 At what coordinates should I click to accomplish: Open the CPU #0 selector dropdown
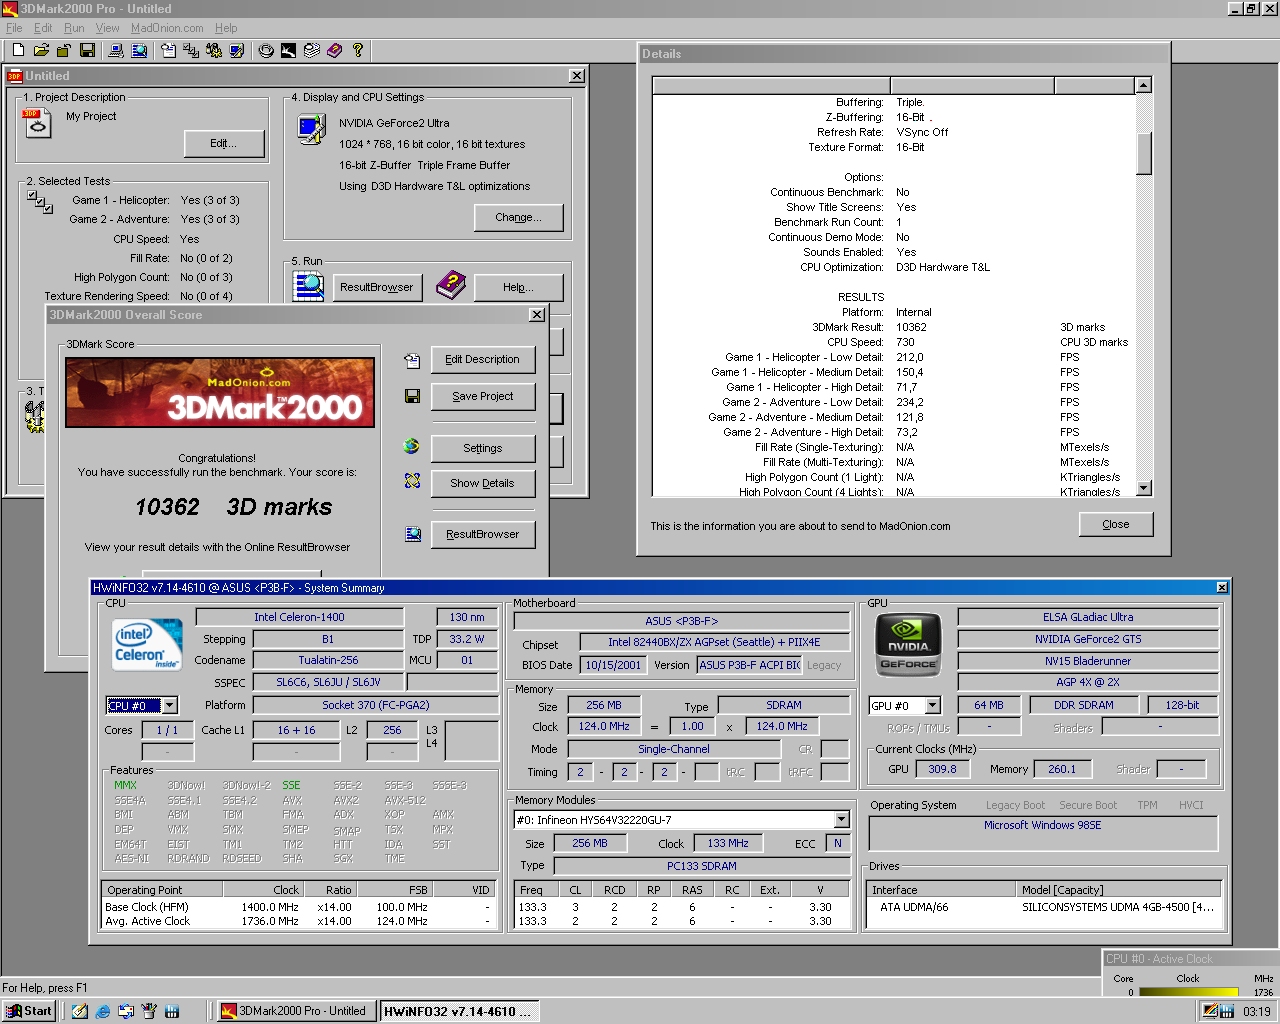coord(170,705)
